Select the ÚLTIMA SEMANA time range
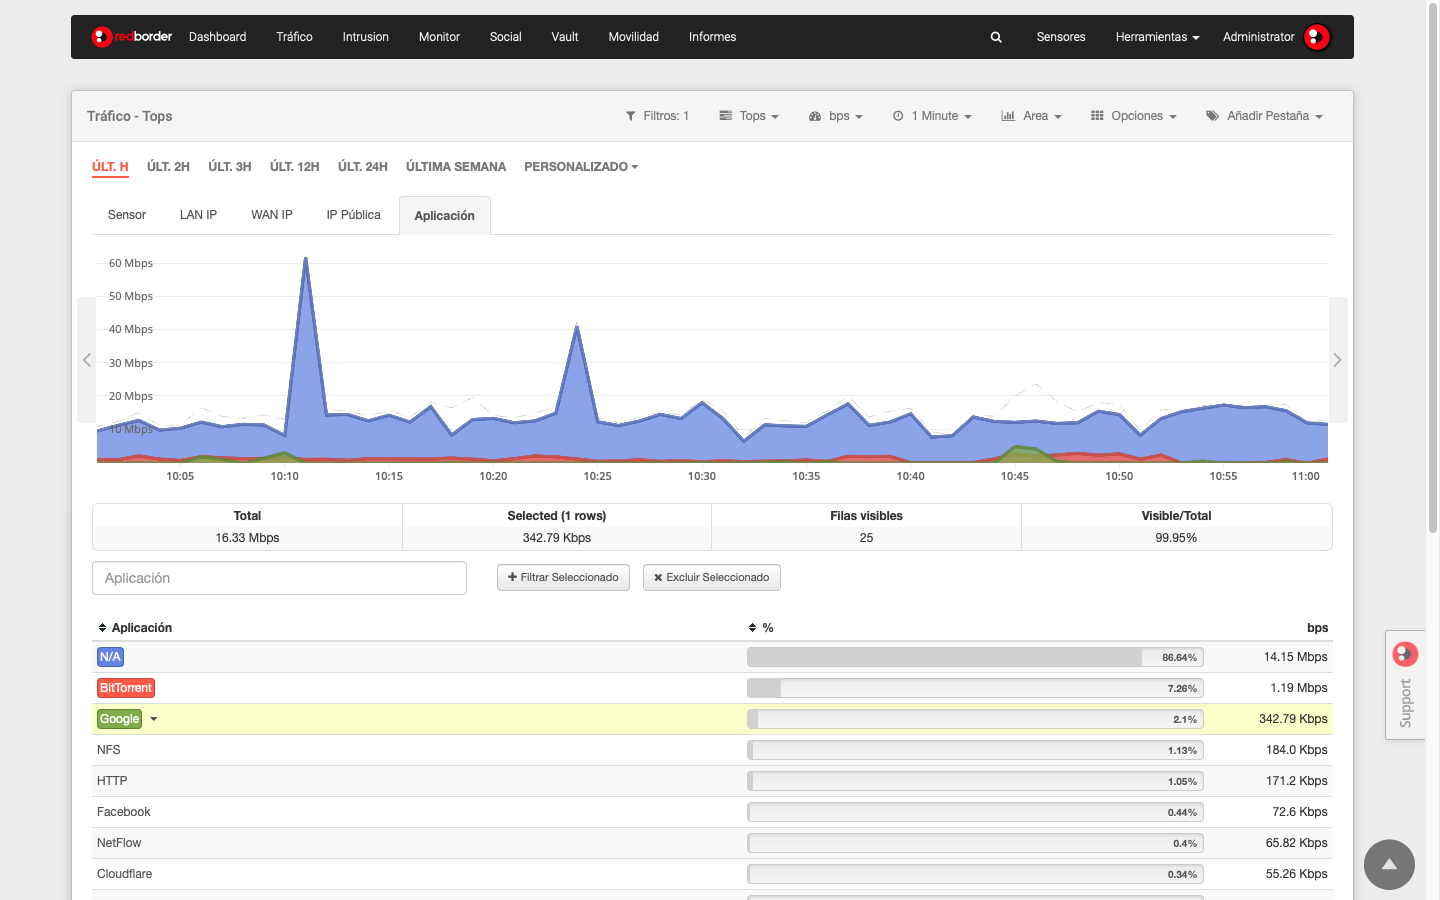This screenshot has height=900, width=1440. [455, 167]
